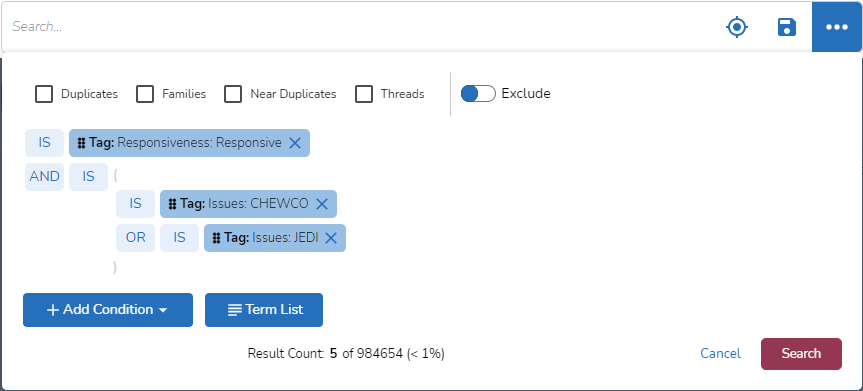Screen dimensions: 863x391
Task: Click drag handle on CHEWCO tag
Action: pyautogui.click(x=172, y=204)
